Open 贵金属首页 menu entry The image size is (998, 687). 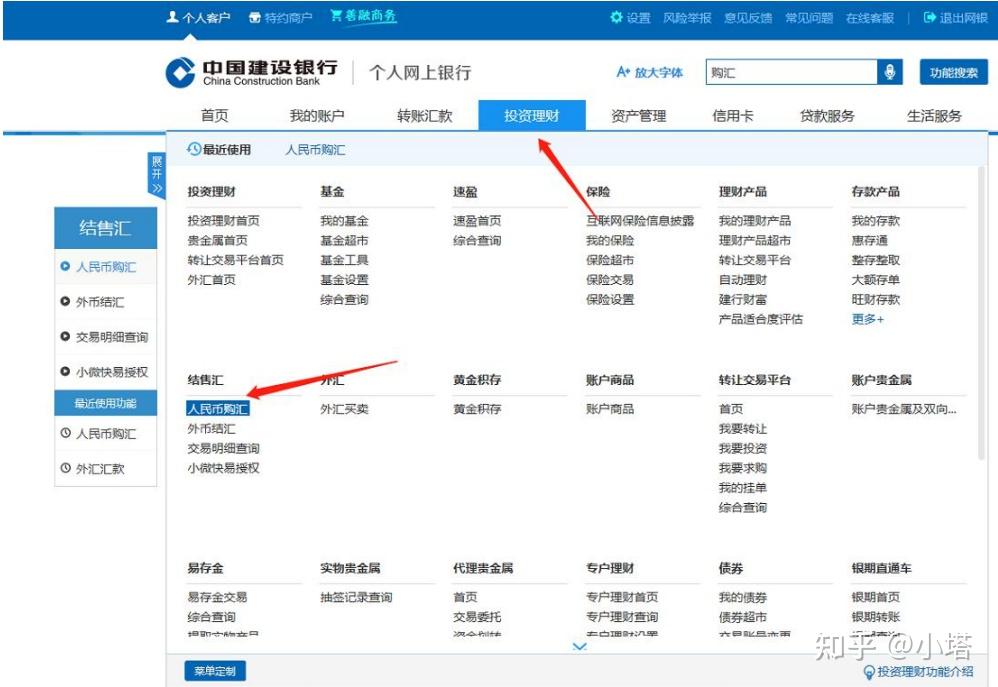pos(218,240)
